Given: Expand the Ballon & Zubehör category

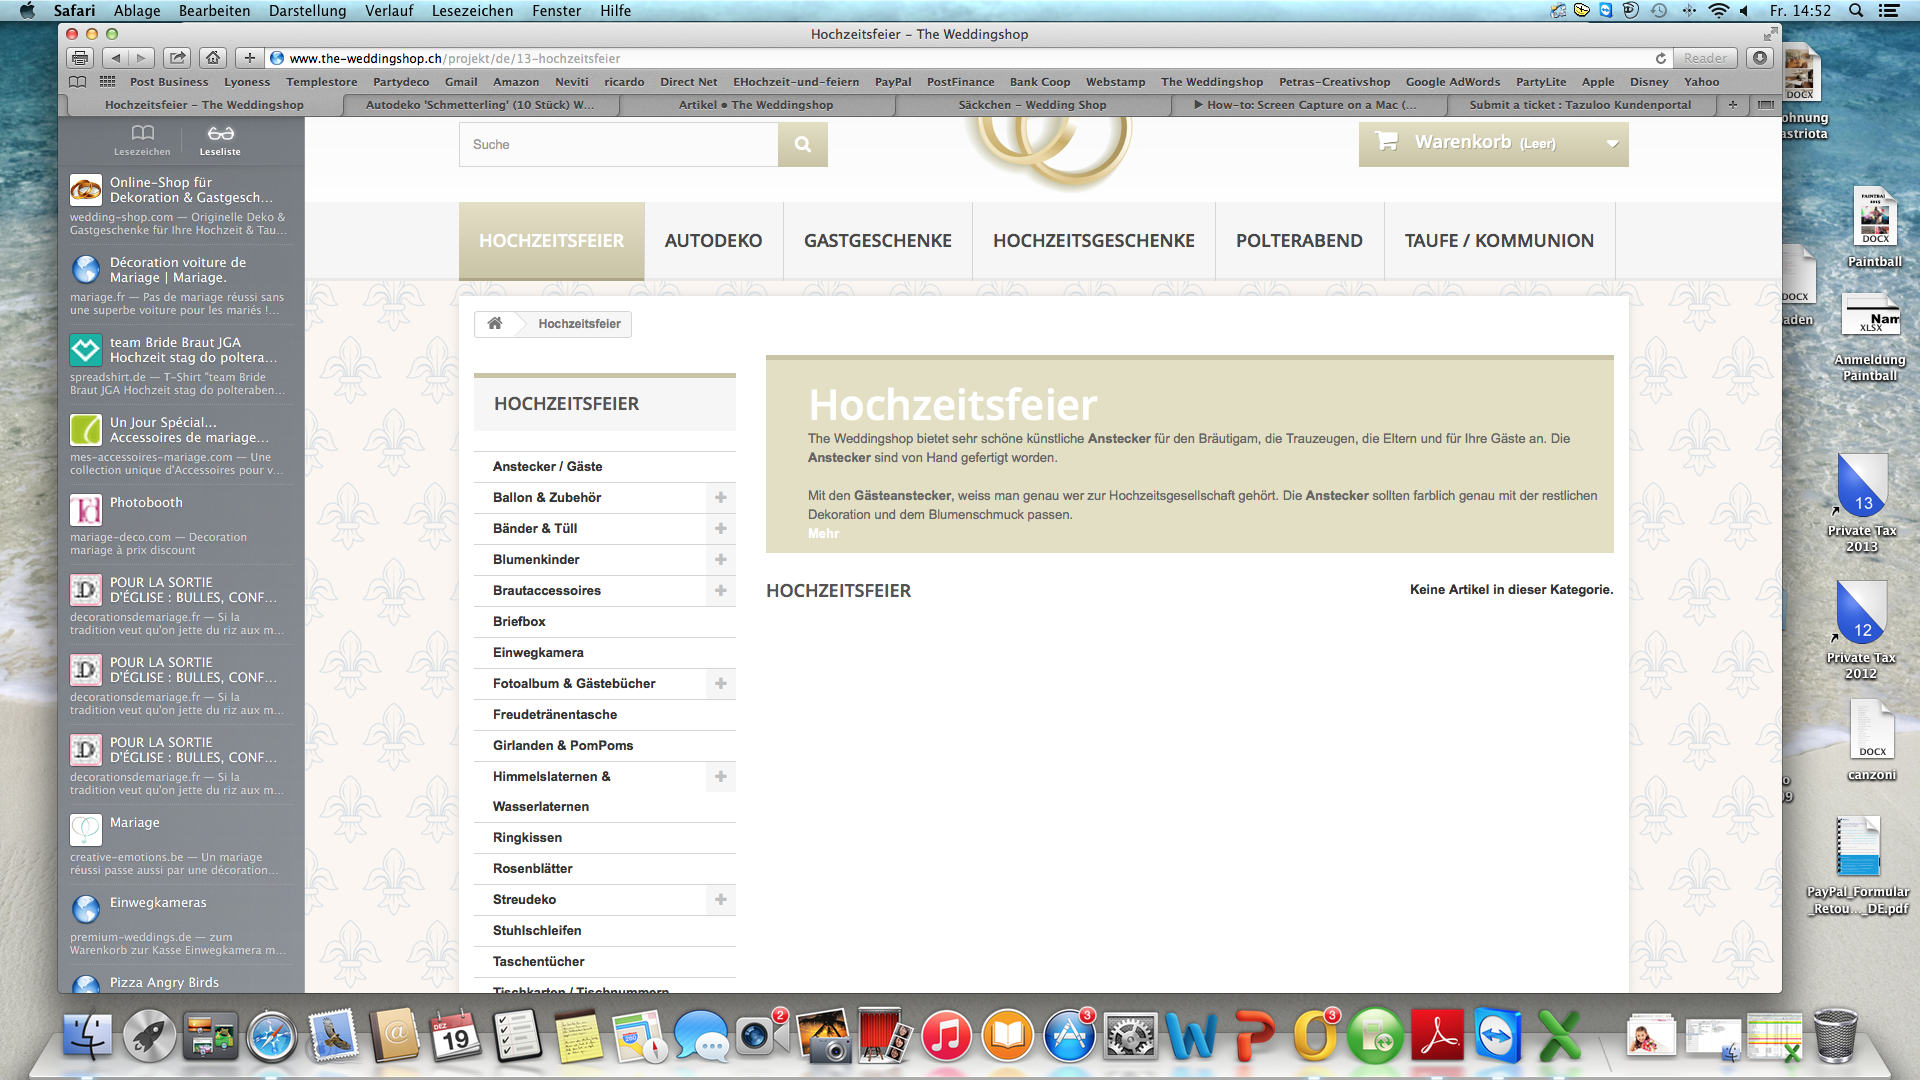Looking at the screenshot, I should 720,497.
